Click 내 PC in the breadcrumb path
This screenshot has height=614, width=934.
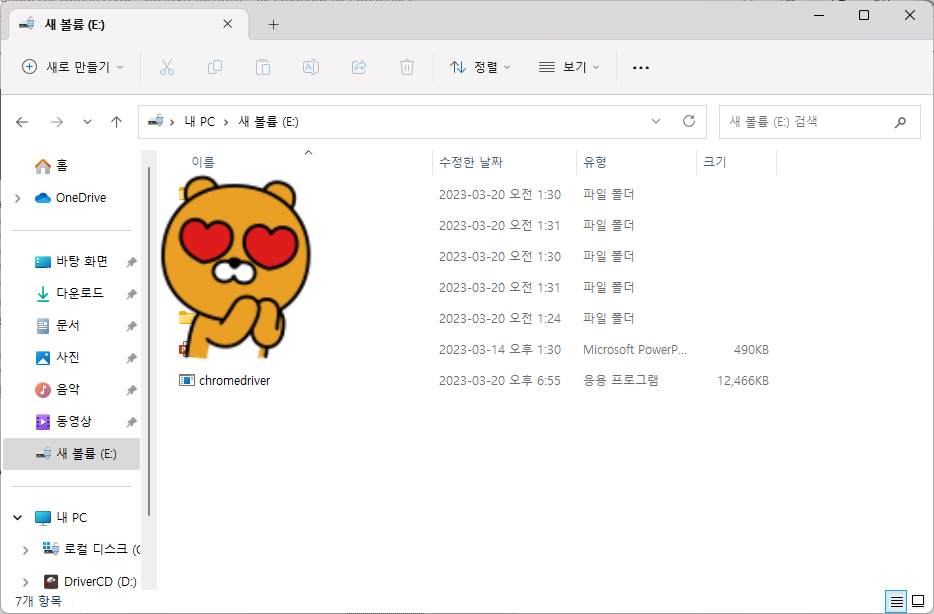(200, 122)
